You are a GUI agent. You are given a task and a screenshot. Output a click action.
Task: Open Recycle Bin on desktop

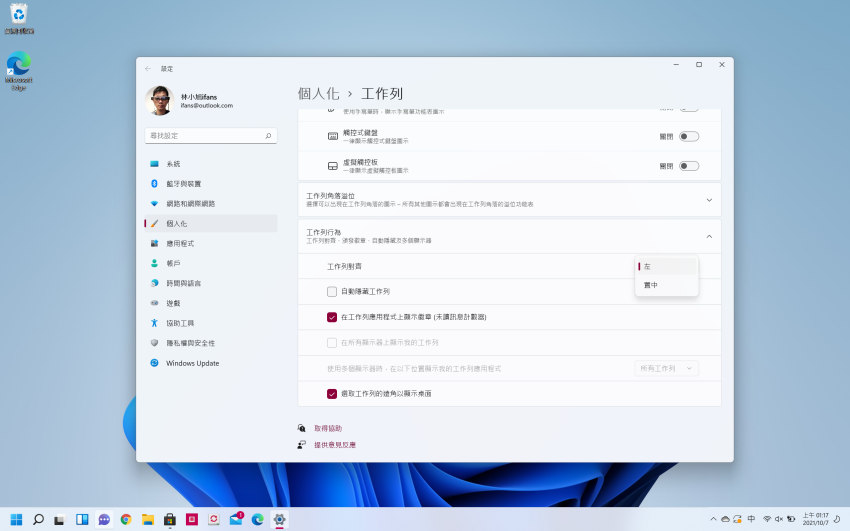click(19, 18)
